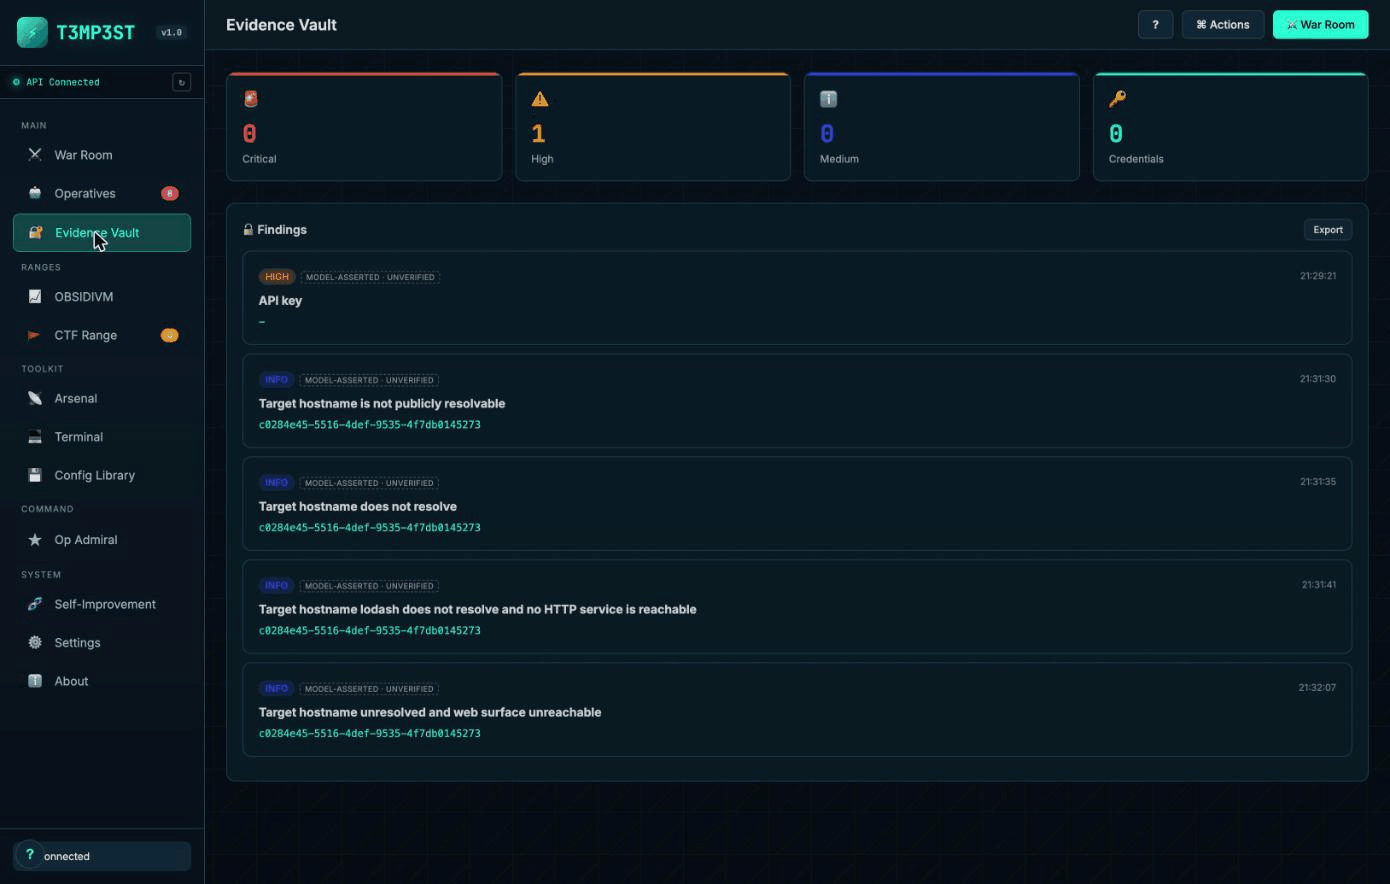Open the API key finding
1390x884 pixels.
pos(797,298)
